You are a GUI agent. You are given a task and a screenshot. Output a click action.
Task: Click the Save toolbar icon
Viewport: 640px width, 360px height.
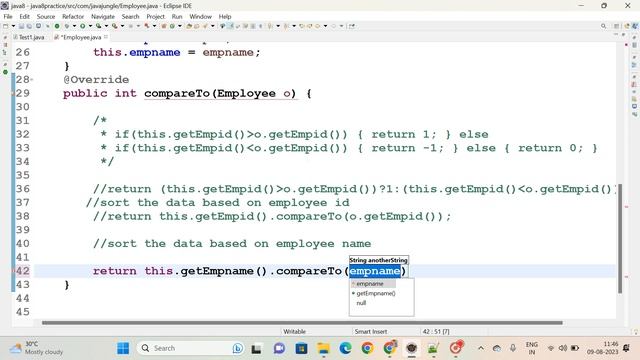pos(21,26)
